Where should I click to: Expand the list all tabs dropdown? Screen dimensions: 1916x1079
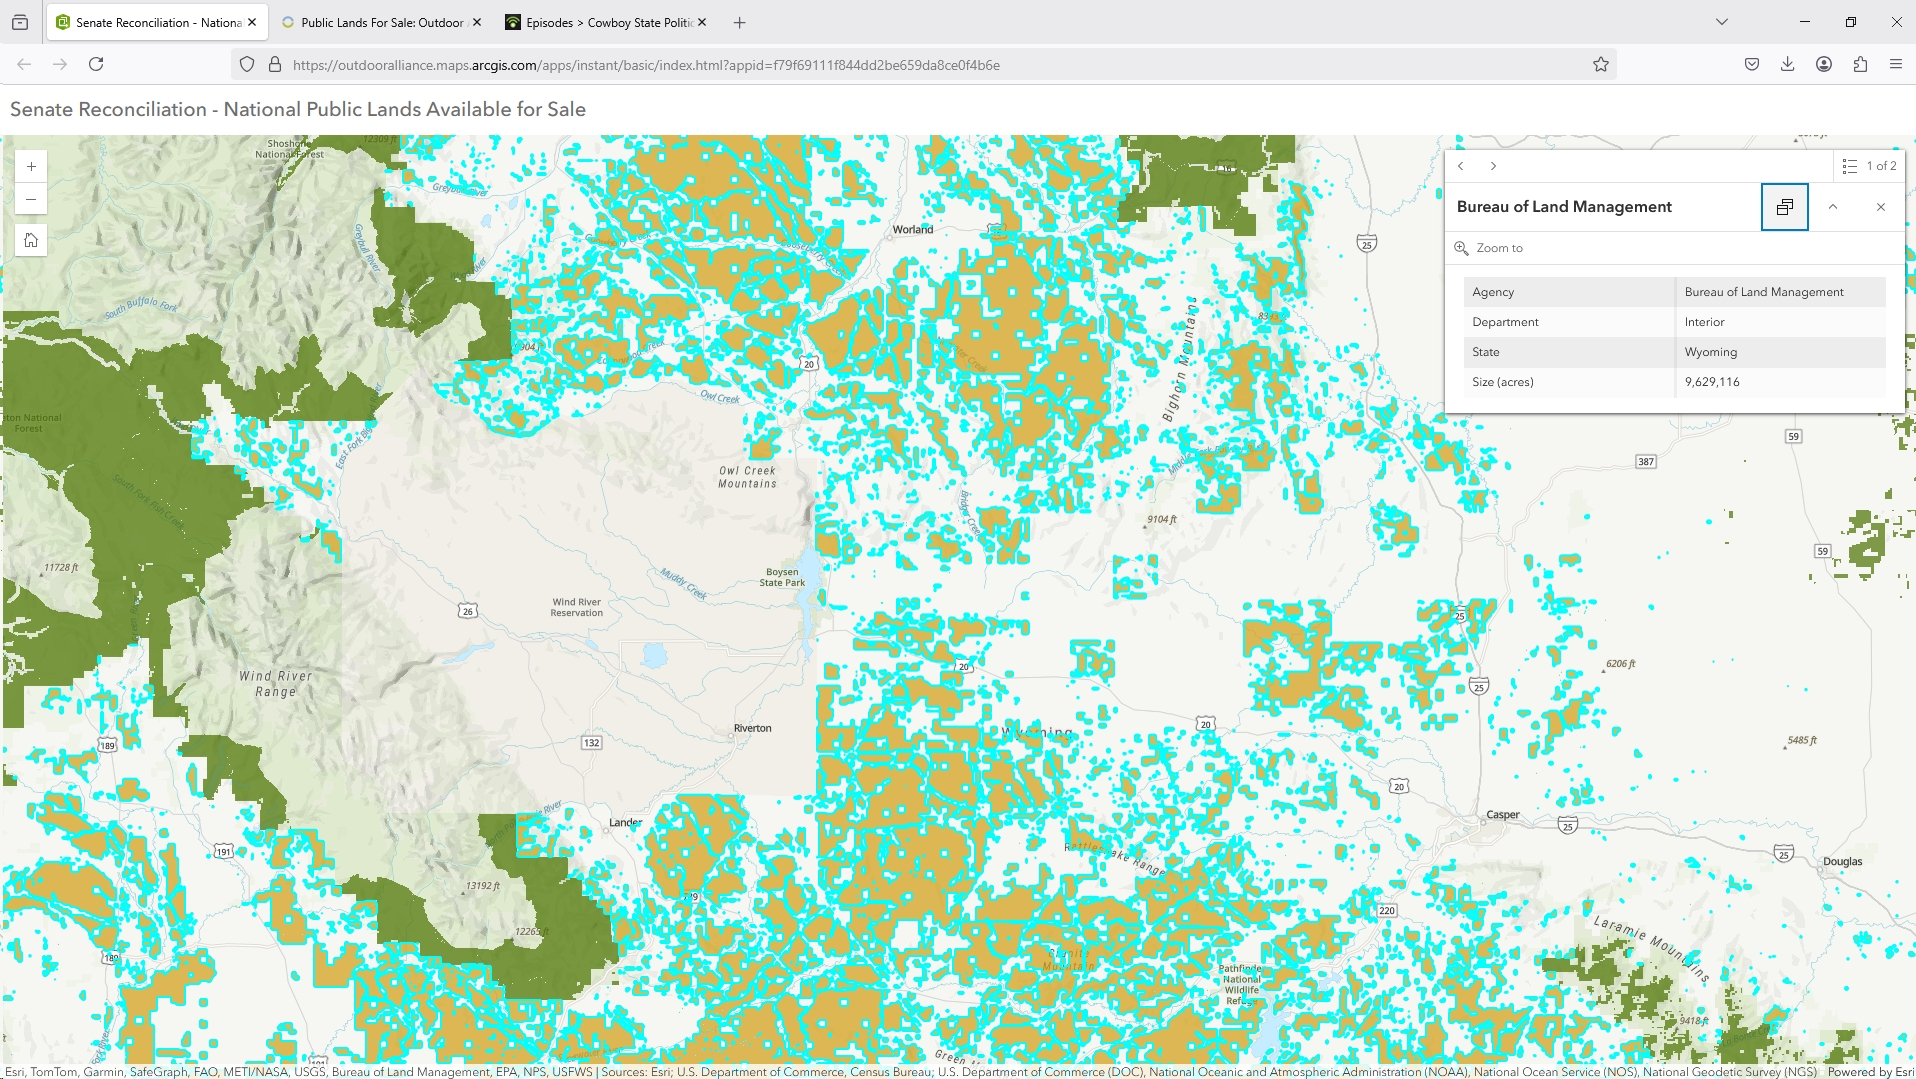(1721, 22)
